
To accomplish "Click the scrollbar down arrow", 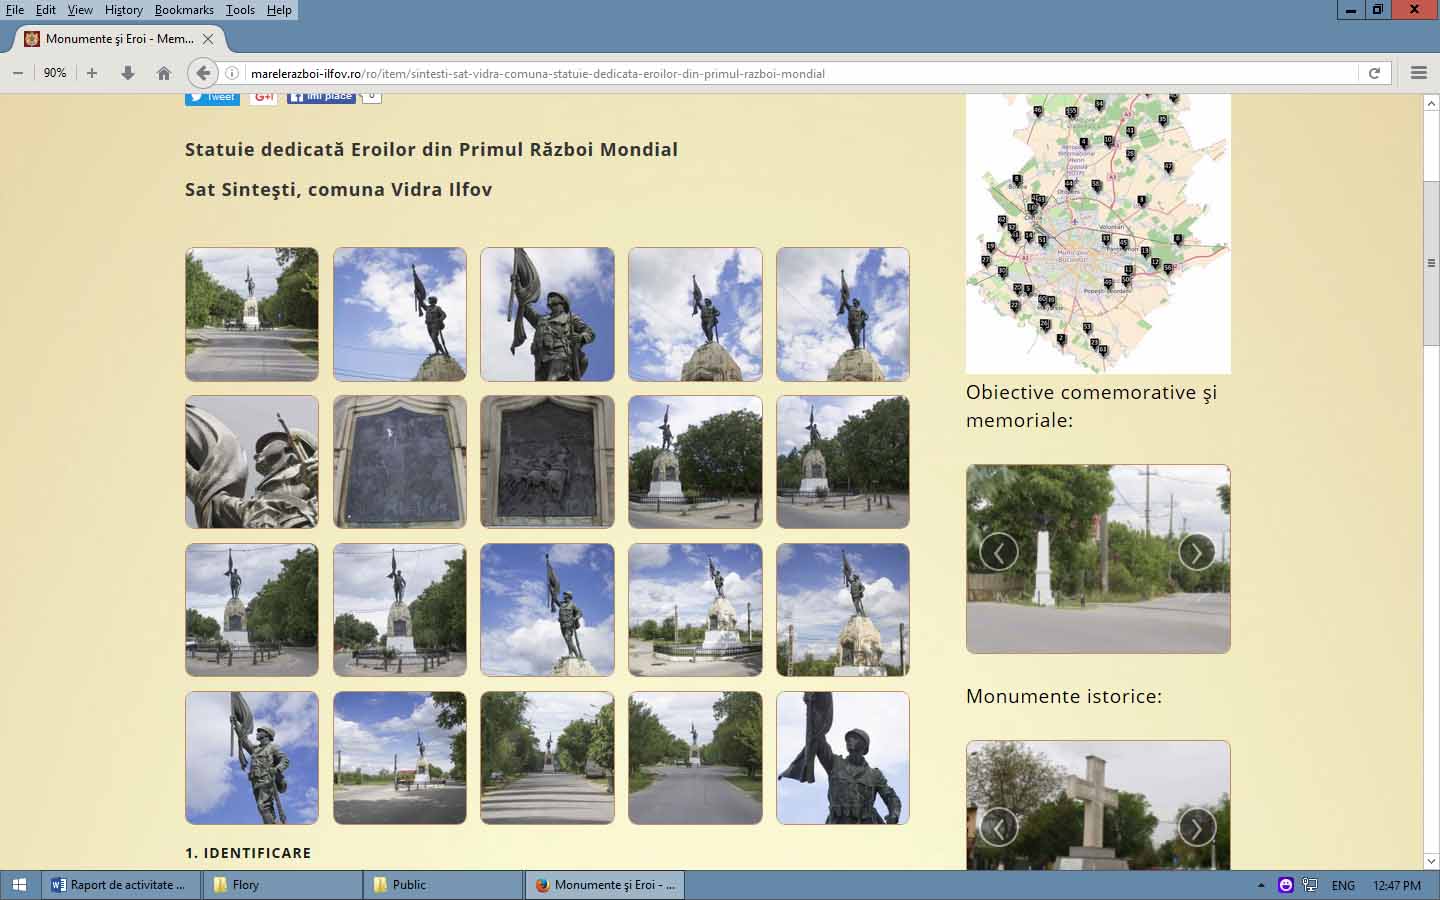I will pyautogui.click(x=1431, y=861).
